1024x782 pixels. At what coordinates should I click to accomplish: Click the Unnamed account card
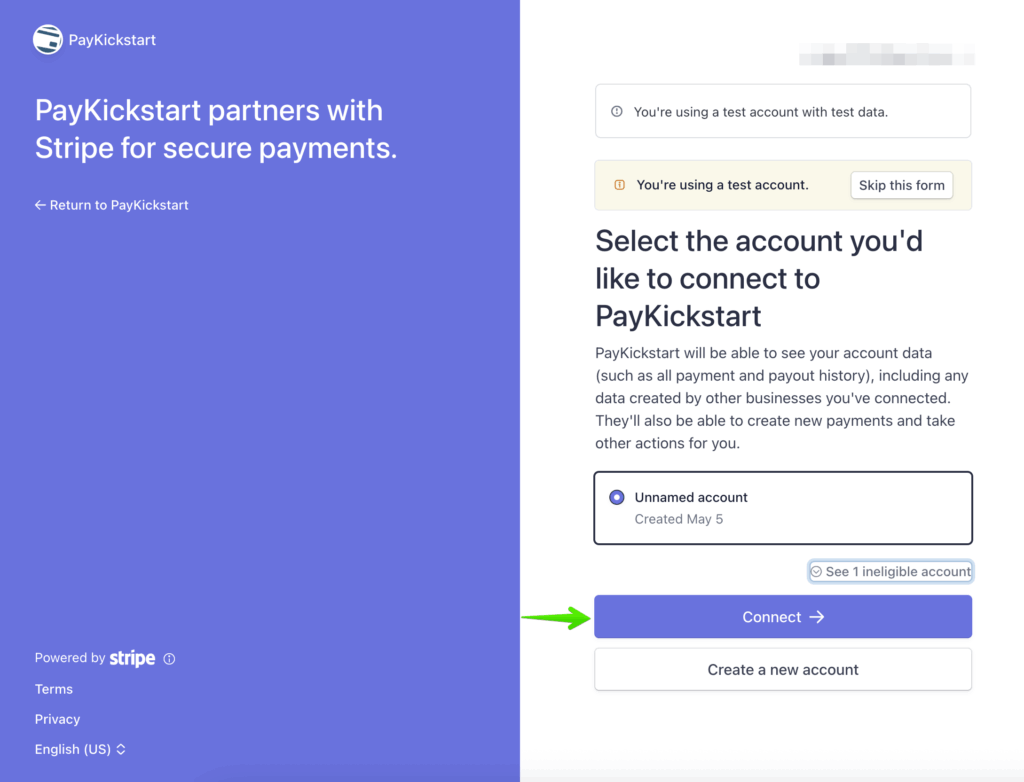click(x=783, y=508)
